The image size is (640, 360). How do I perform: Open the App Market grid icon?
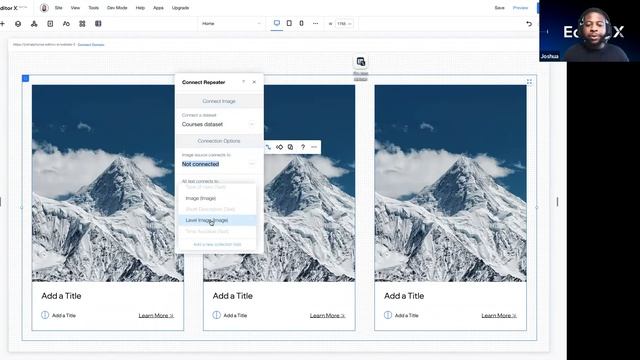click(82, 24)
